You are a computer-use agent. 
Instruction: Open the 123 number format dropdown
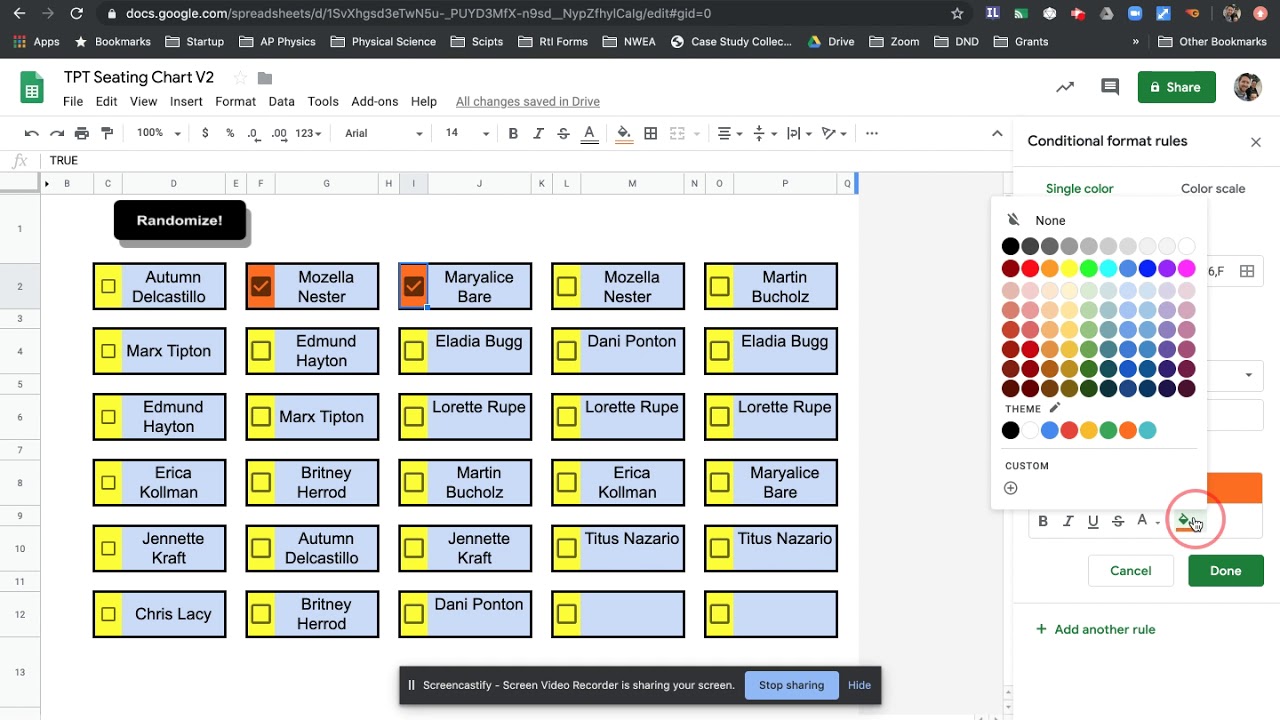pyautogui.click(x=309, y=133)
